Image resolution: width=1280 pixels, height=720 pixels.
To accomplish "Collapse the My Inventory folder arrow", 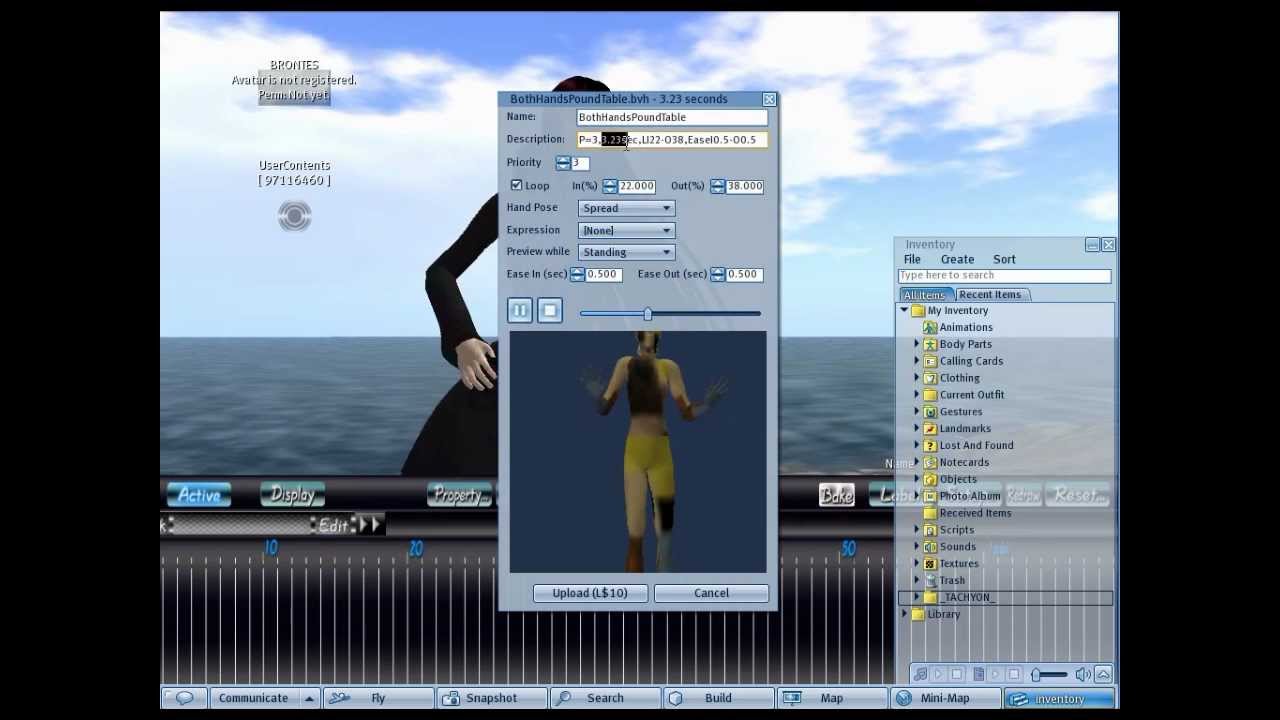I will (x=904, y=311).
